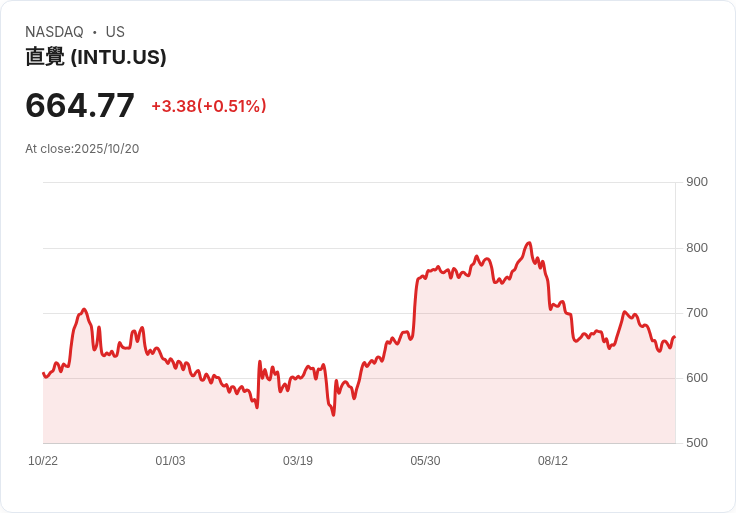This screenshot has width=736, height=513.
Task: Click the 08/12 date axis label
Action: coord(553,461)
